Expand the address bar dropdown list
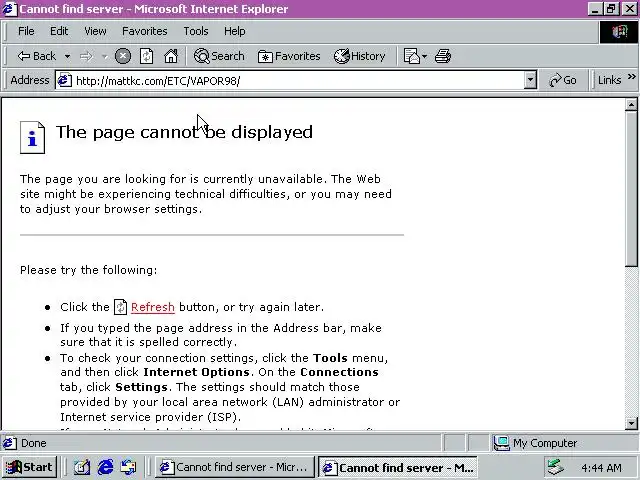The width and height of the screenshot is (640, 480). click(x=530, y=80)
